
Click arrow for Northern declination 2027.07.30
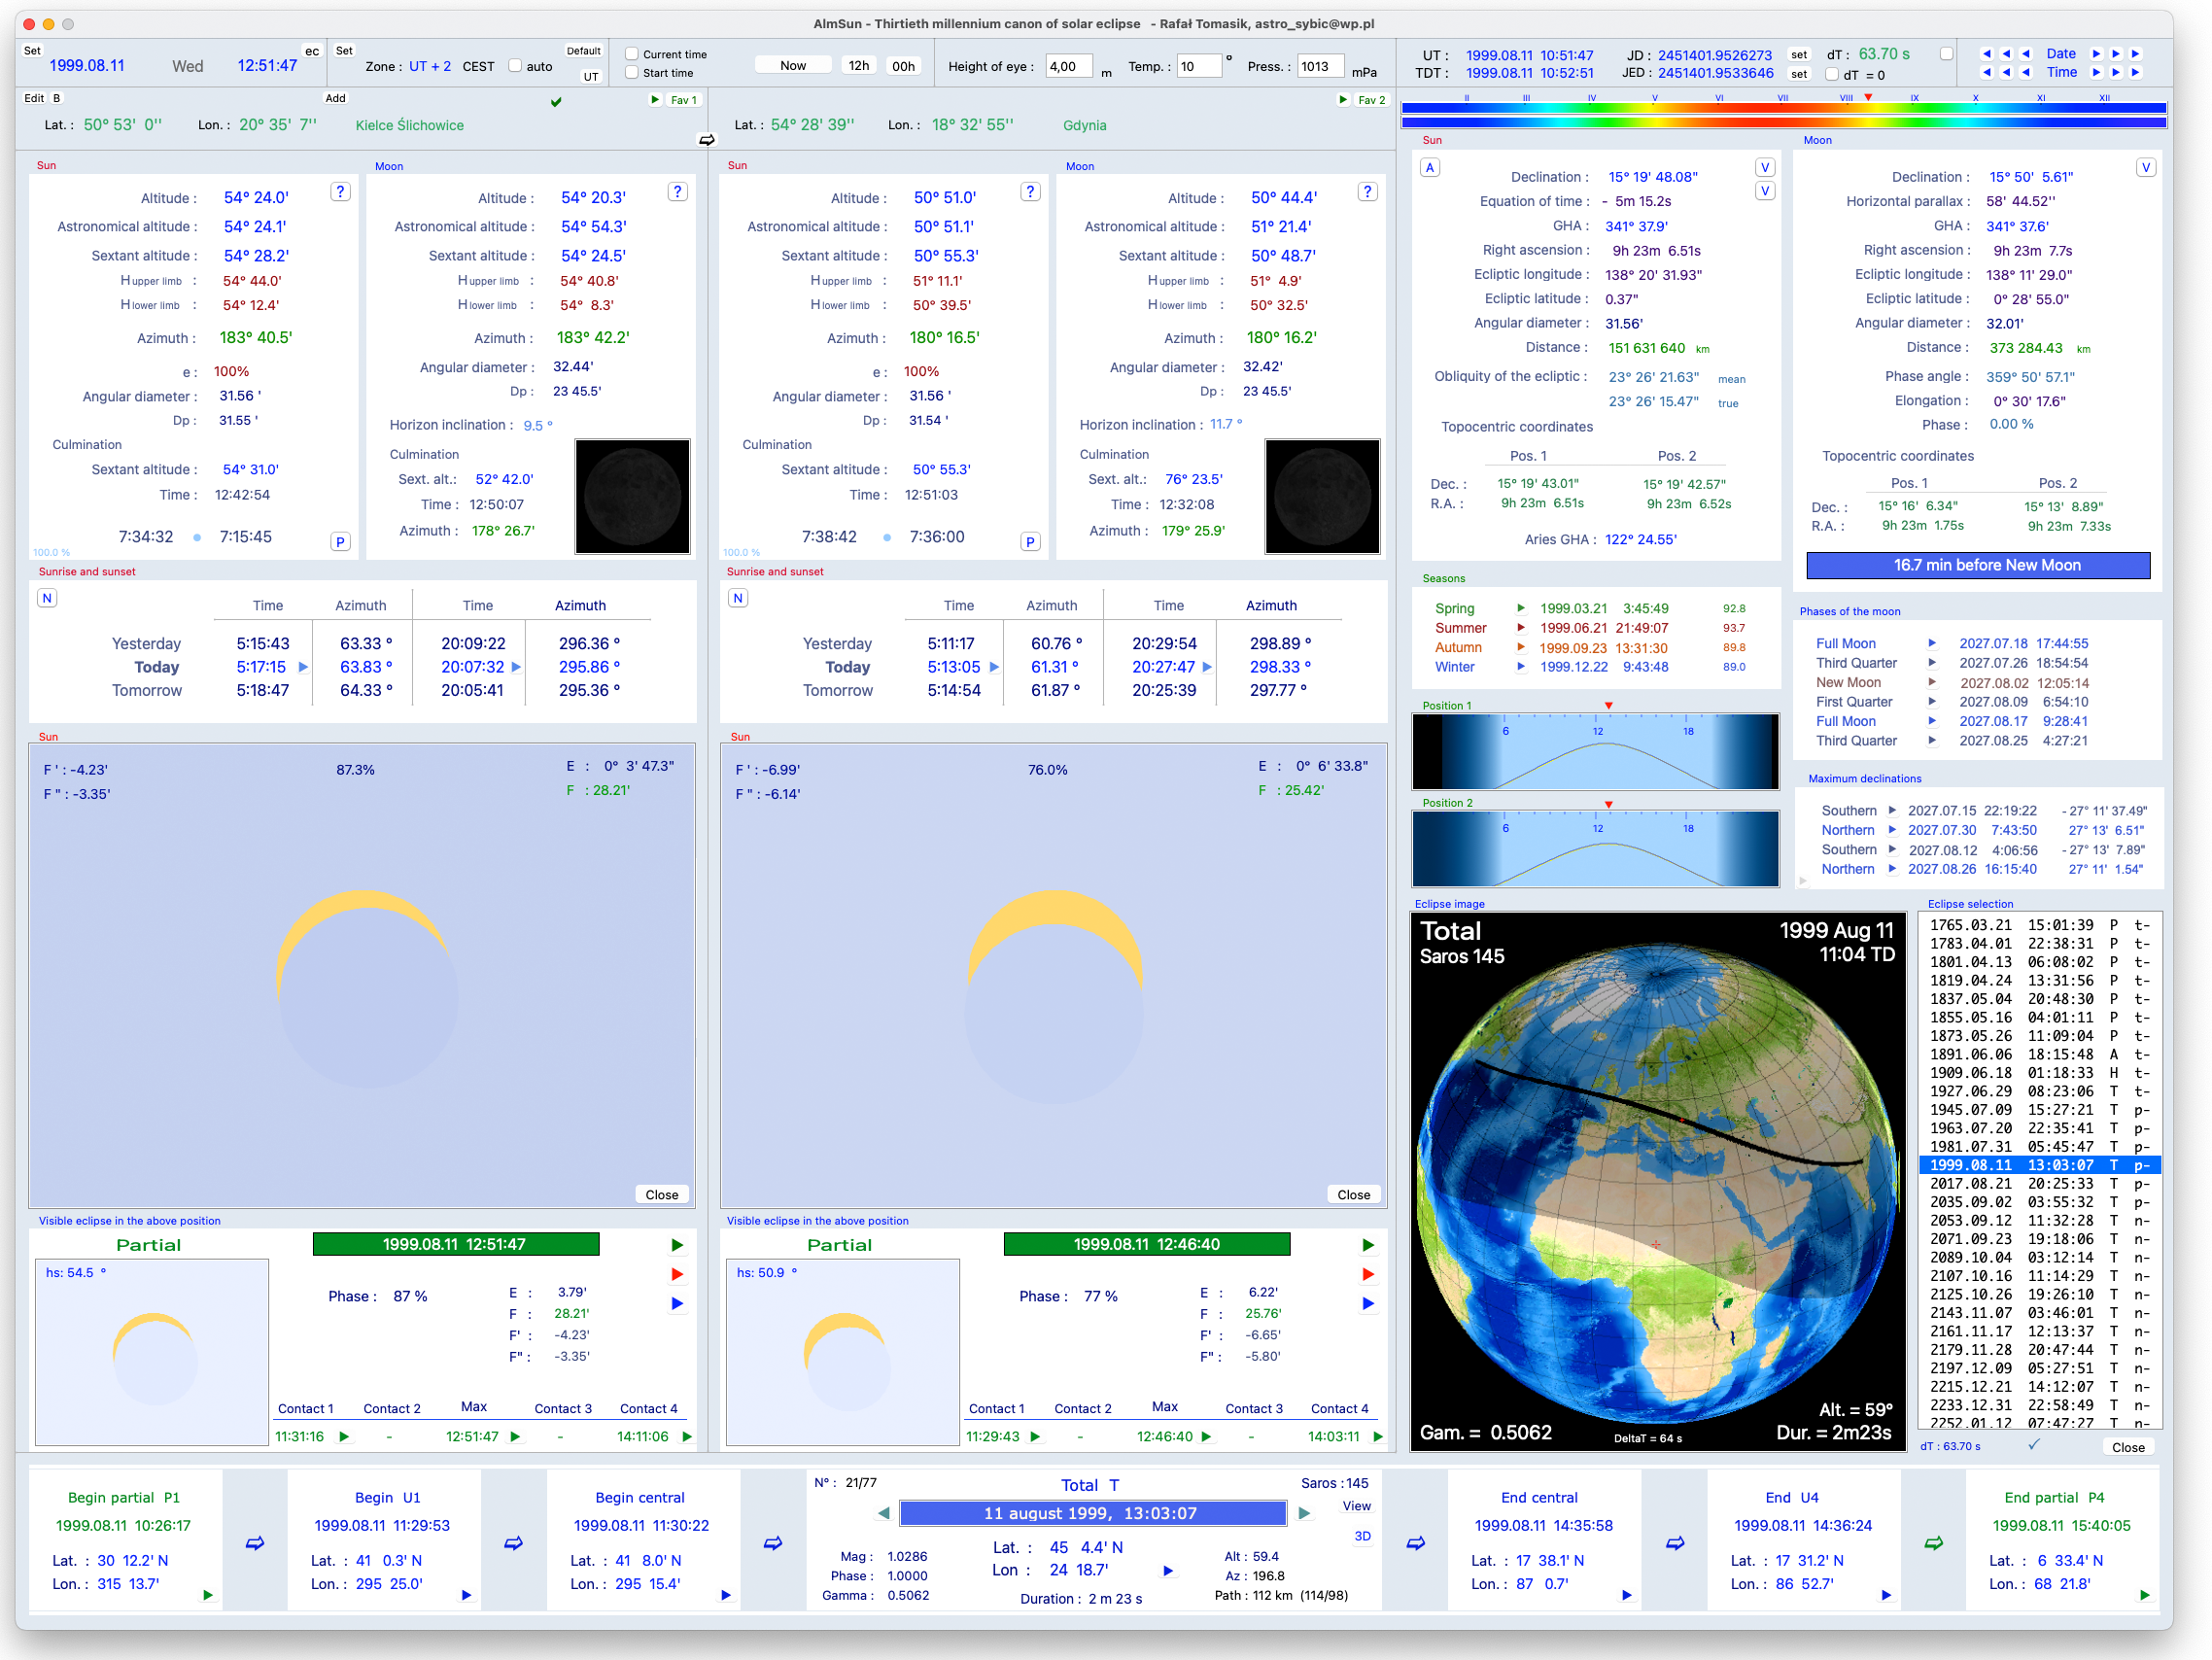click(1892, 830)
